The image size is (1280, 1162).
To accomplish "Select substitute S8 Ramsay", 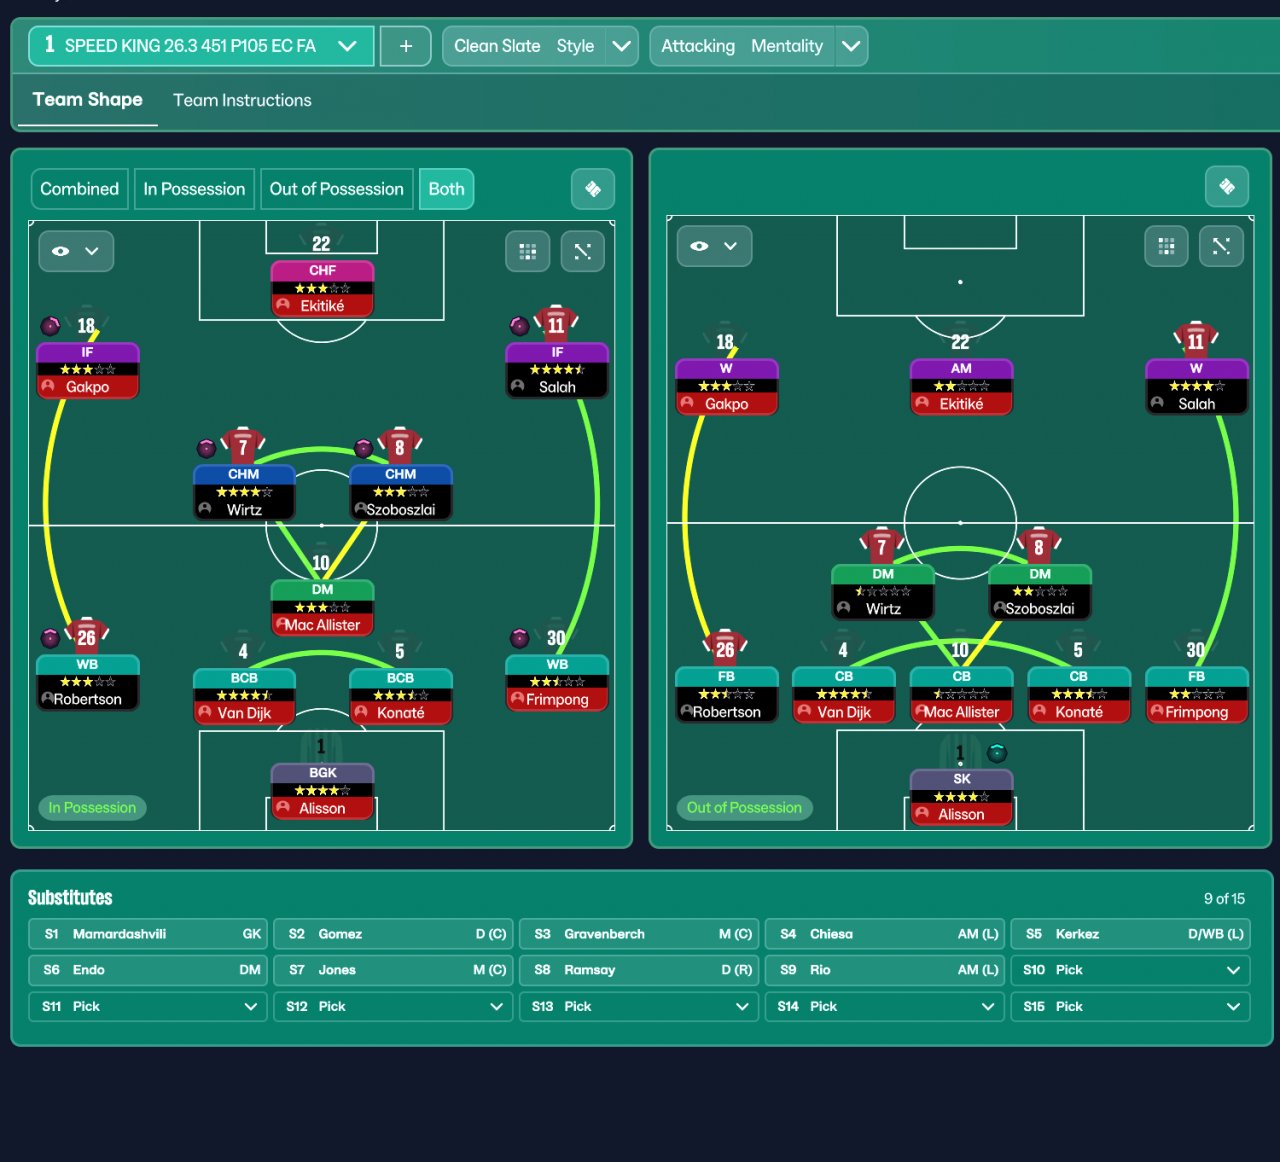I will coord(639,970).
